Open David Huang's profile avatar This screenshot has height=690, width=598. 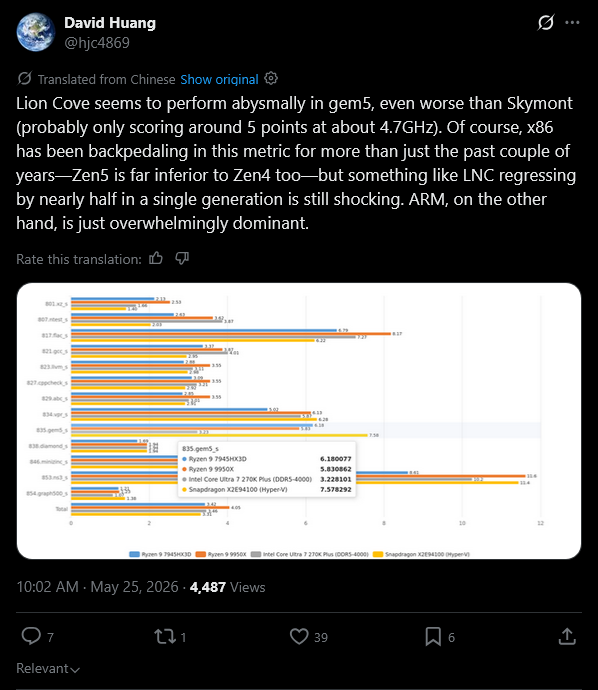[36, 32]
